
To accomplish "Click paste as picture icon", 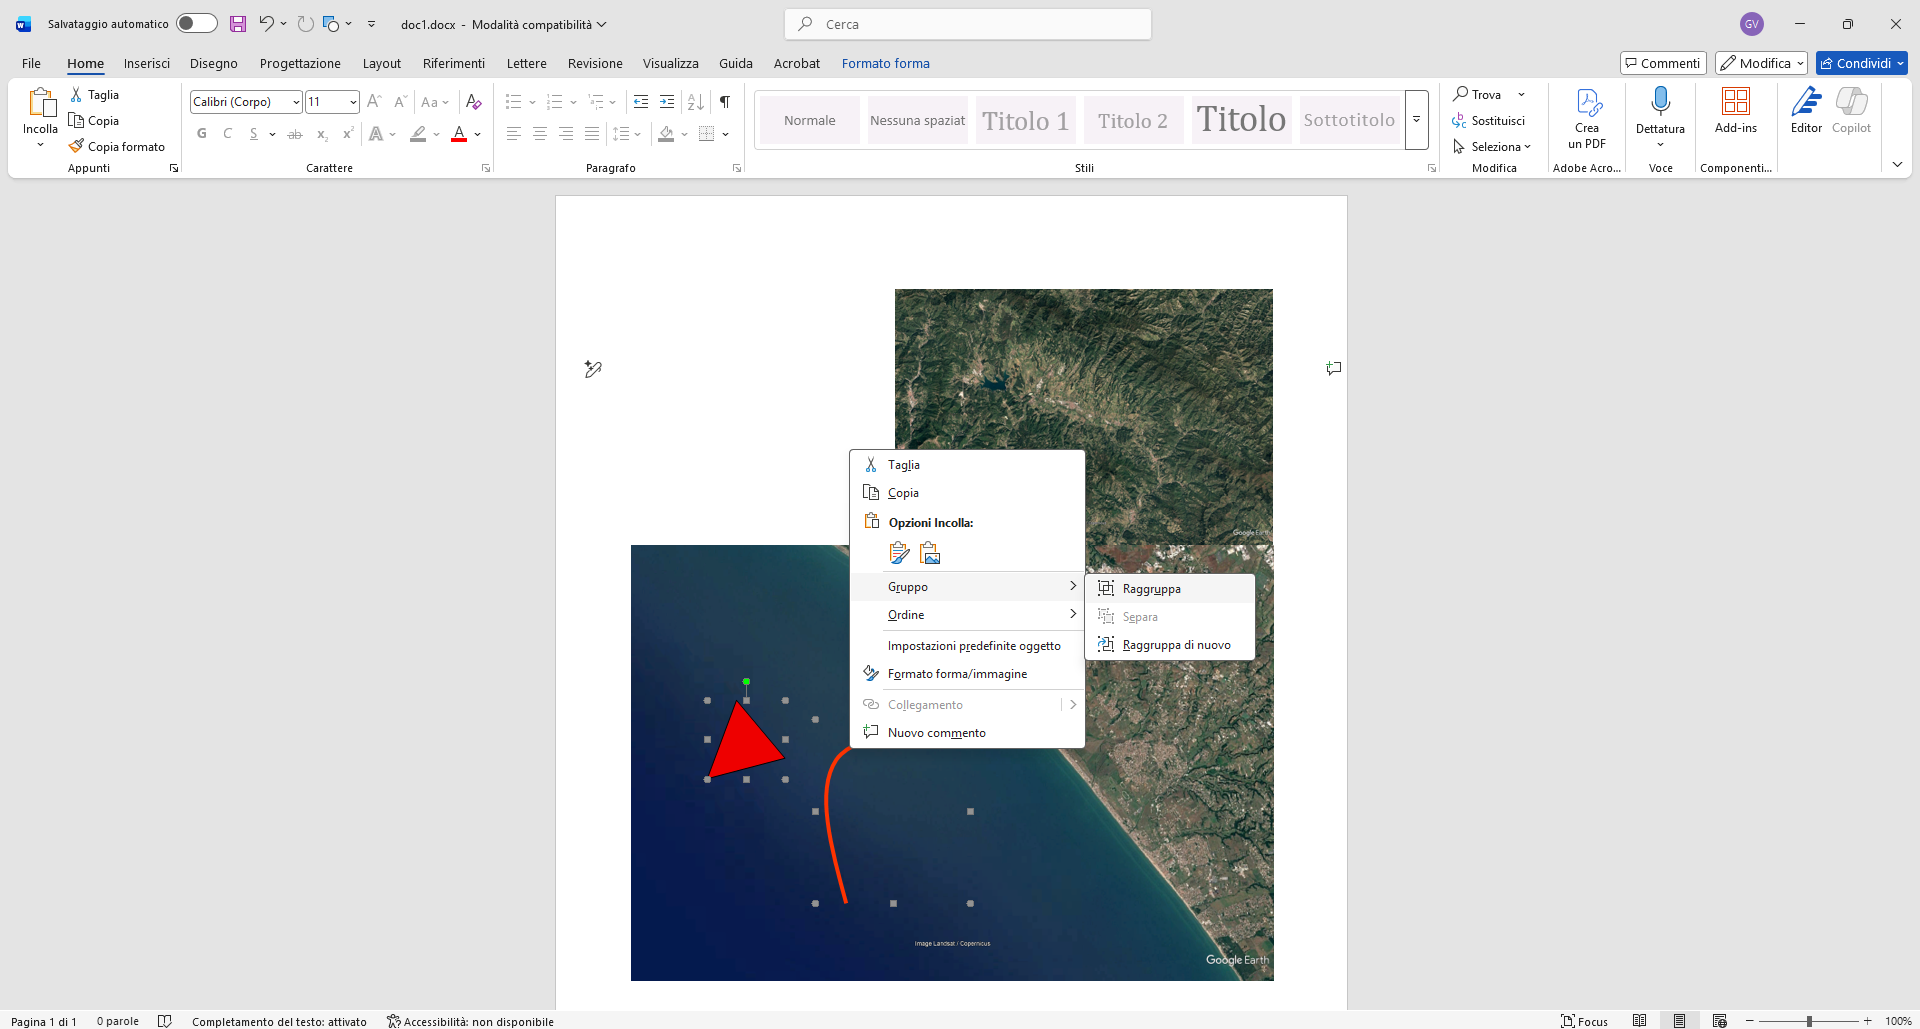I will click(930, 553).
